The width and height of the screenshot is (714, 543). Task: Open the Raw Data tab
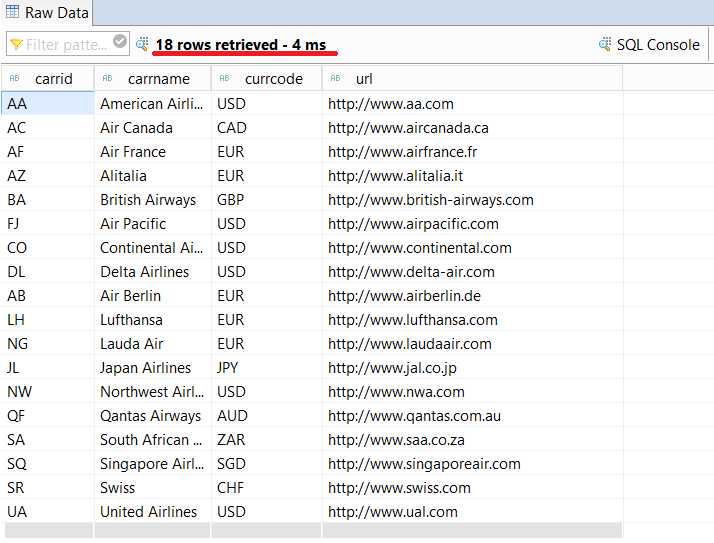tap(47, 12)
